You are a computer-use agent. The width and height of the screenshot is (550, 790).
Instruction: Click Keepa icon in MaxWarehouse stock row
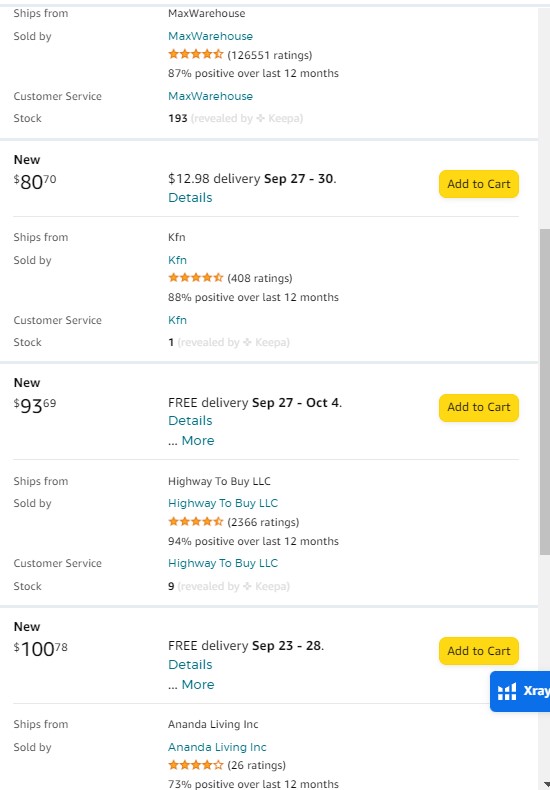pos(260,119)
